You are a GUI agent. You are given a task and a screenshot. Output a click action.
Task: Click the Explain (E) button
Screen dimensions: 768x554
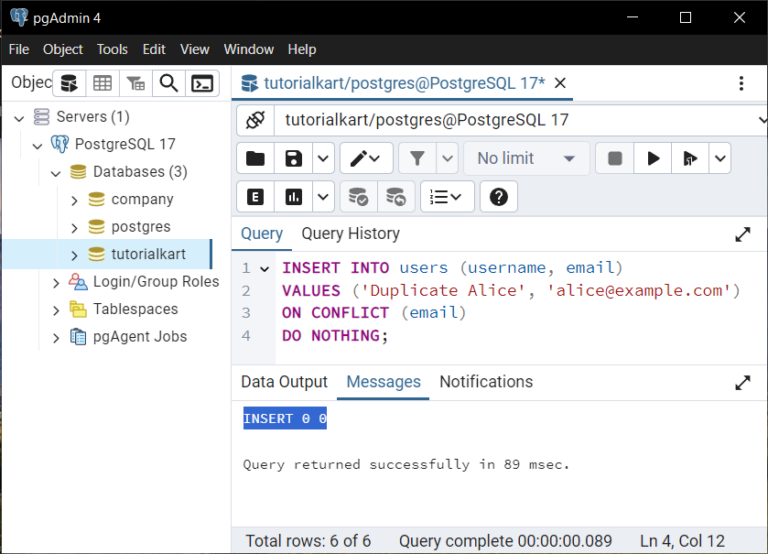pyautogui.click(x=255, y=197)
